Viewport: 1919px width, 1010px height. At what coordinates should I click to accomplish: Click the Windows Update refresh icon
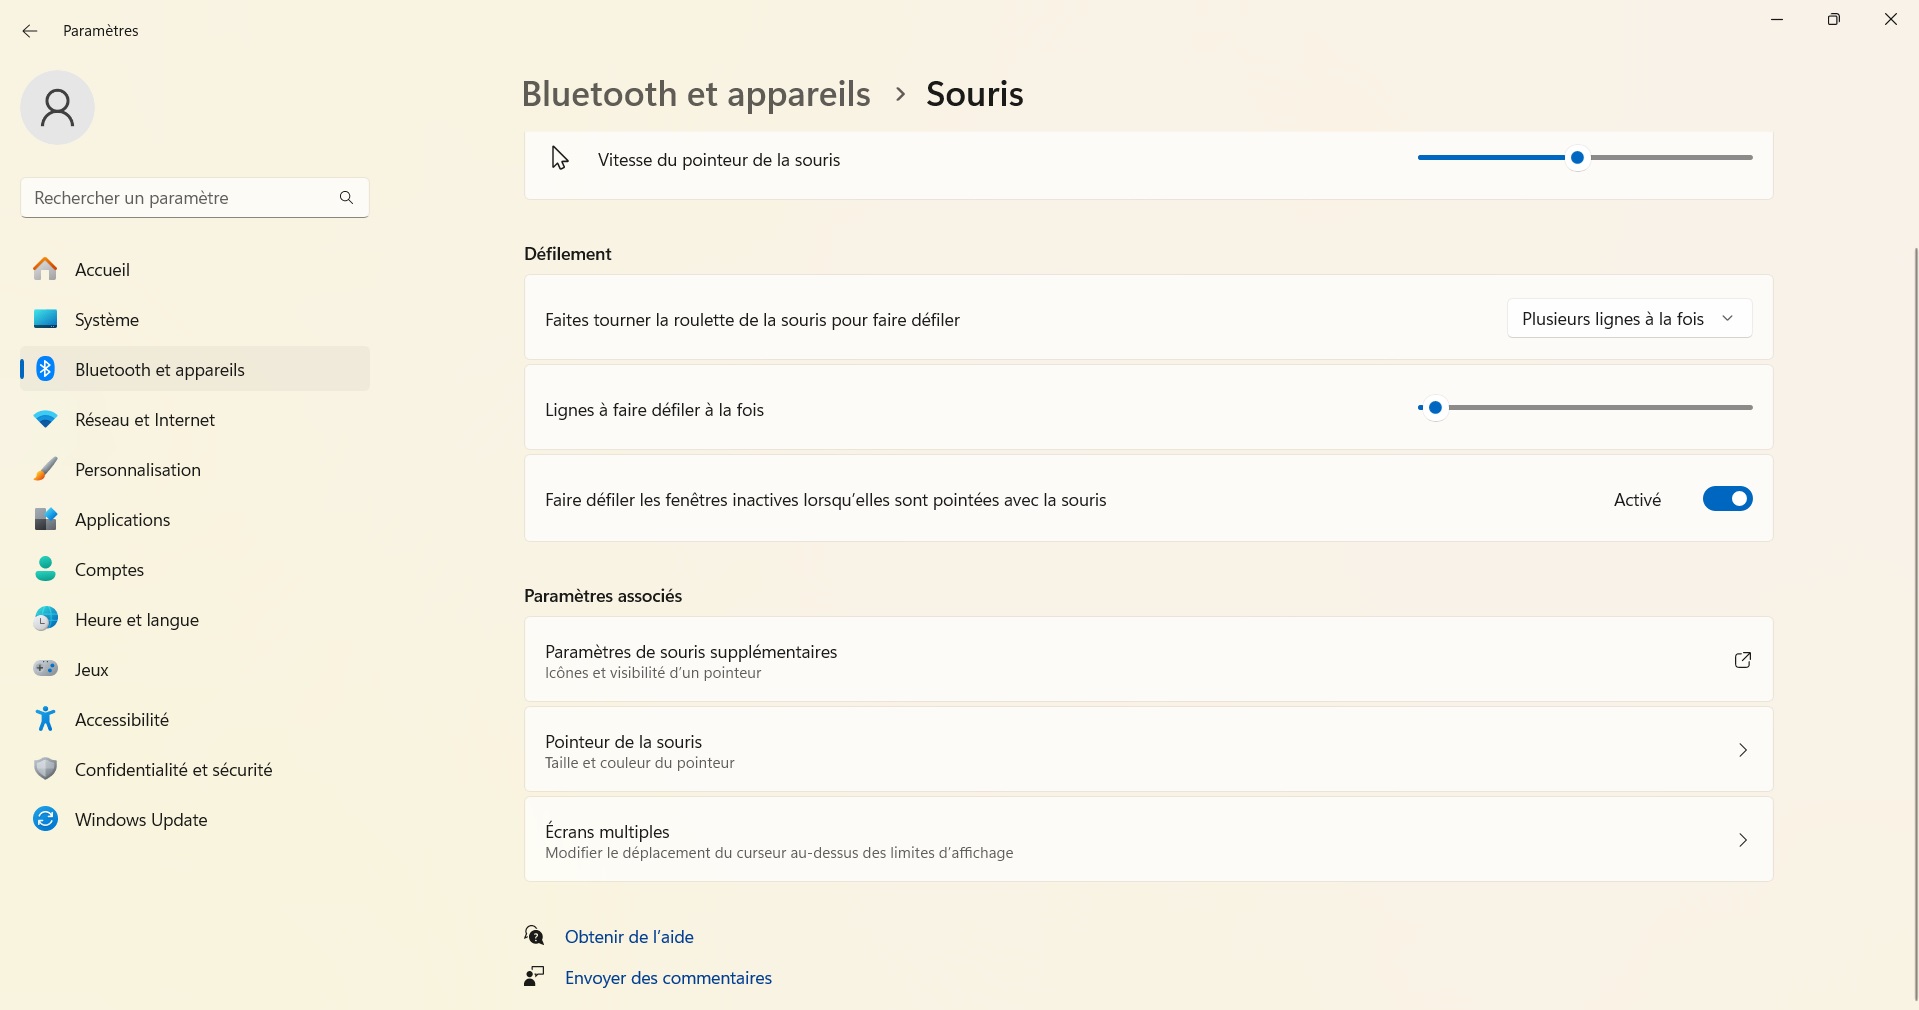pyautogui.click(x=46, y=820)
